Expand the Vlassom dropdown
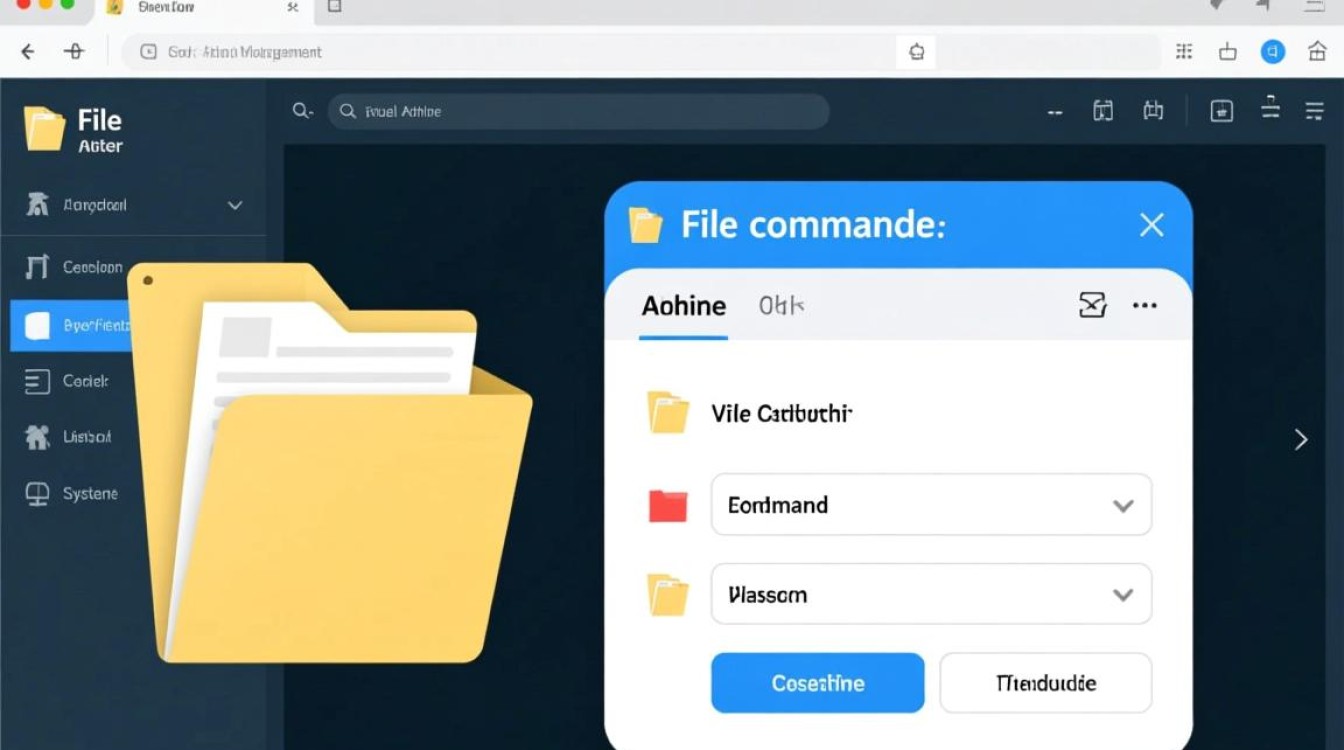Viewport: 1344px width, 750px height. pyautogui.click(x=1122, y=595)
